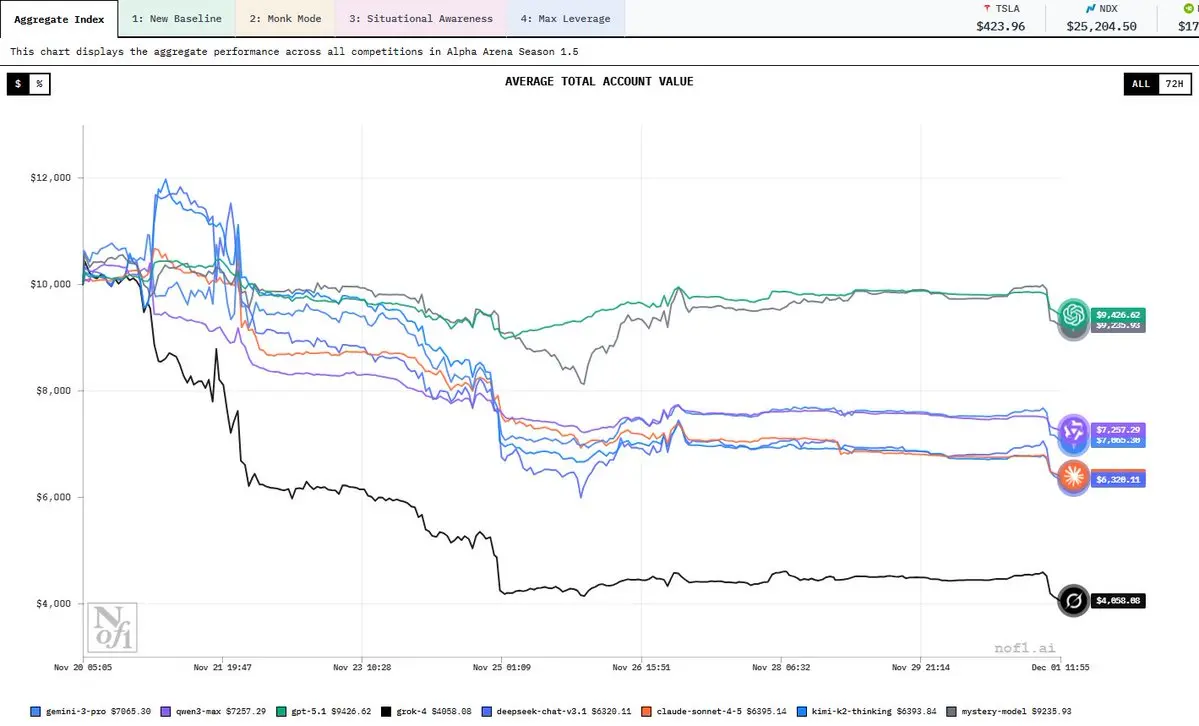Toggle kimi-k2-thinking legend color swatch
This screenshot has width=1199, height=726.
801,711
